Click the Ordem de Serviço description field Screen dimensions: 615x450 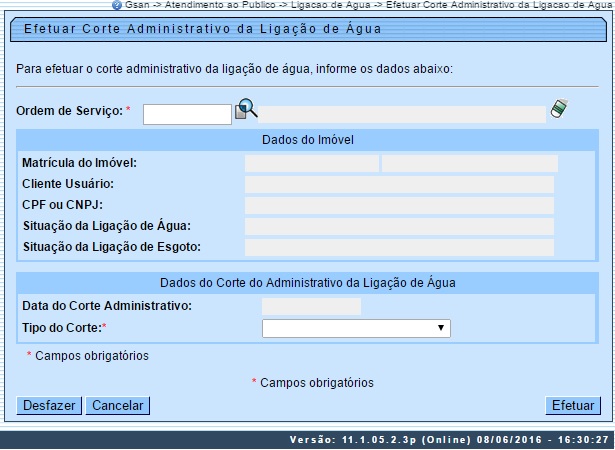coord(402,115)
